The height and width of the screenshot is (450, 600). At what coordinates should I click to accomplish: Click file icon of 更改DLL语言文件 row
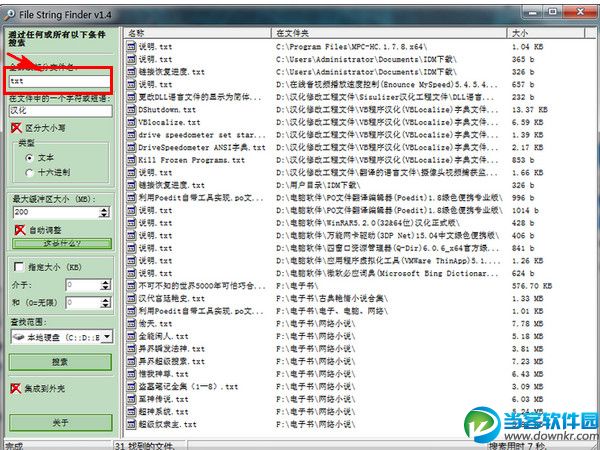click(x=131, y=97)
